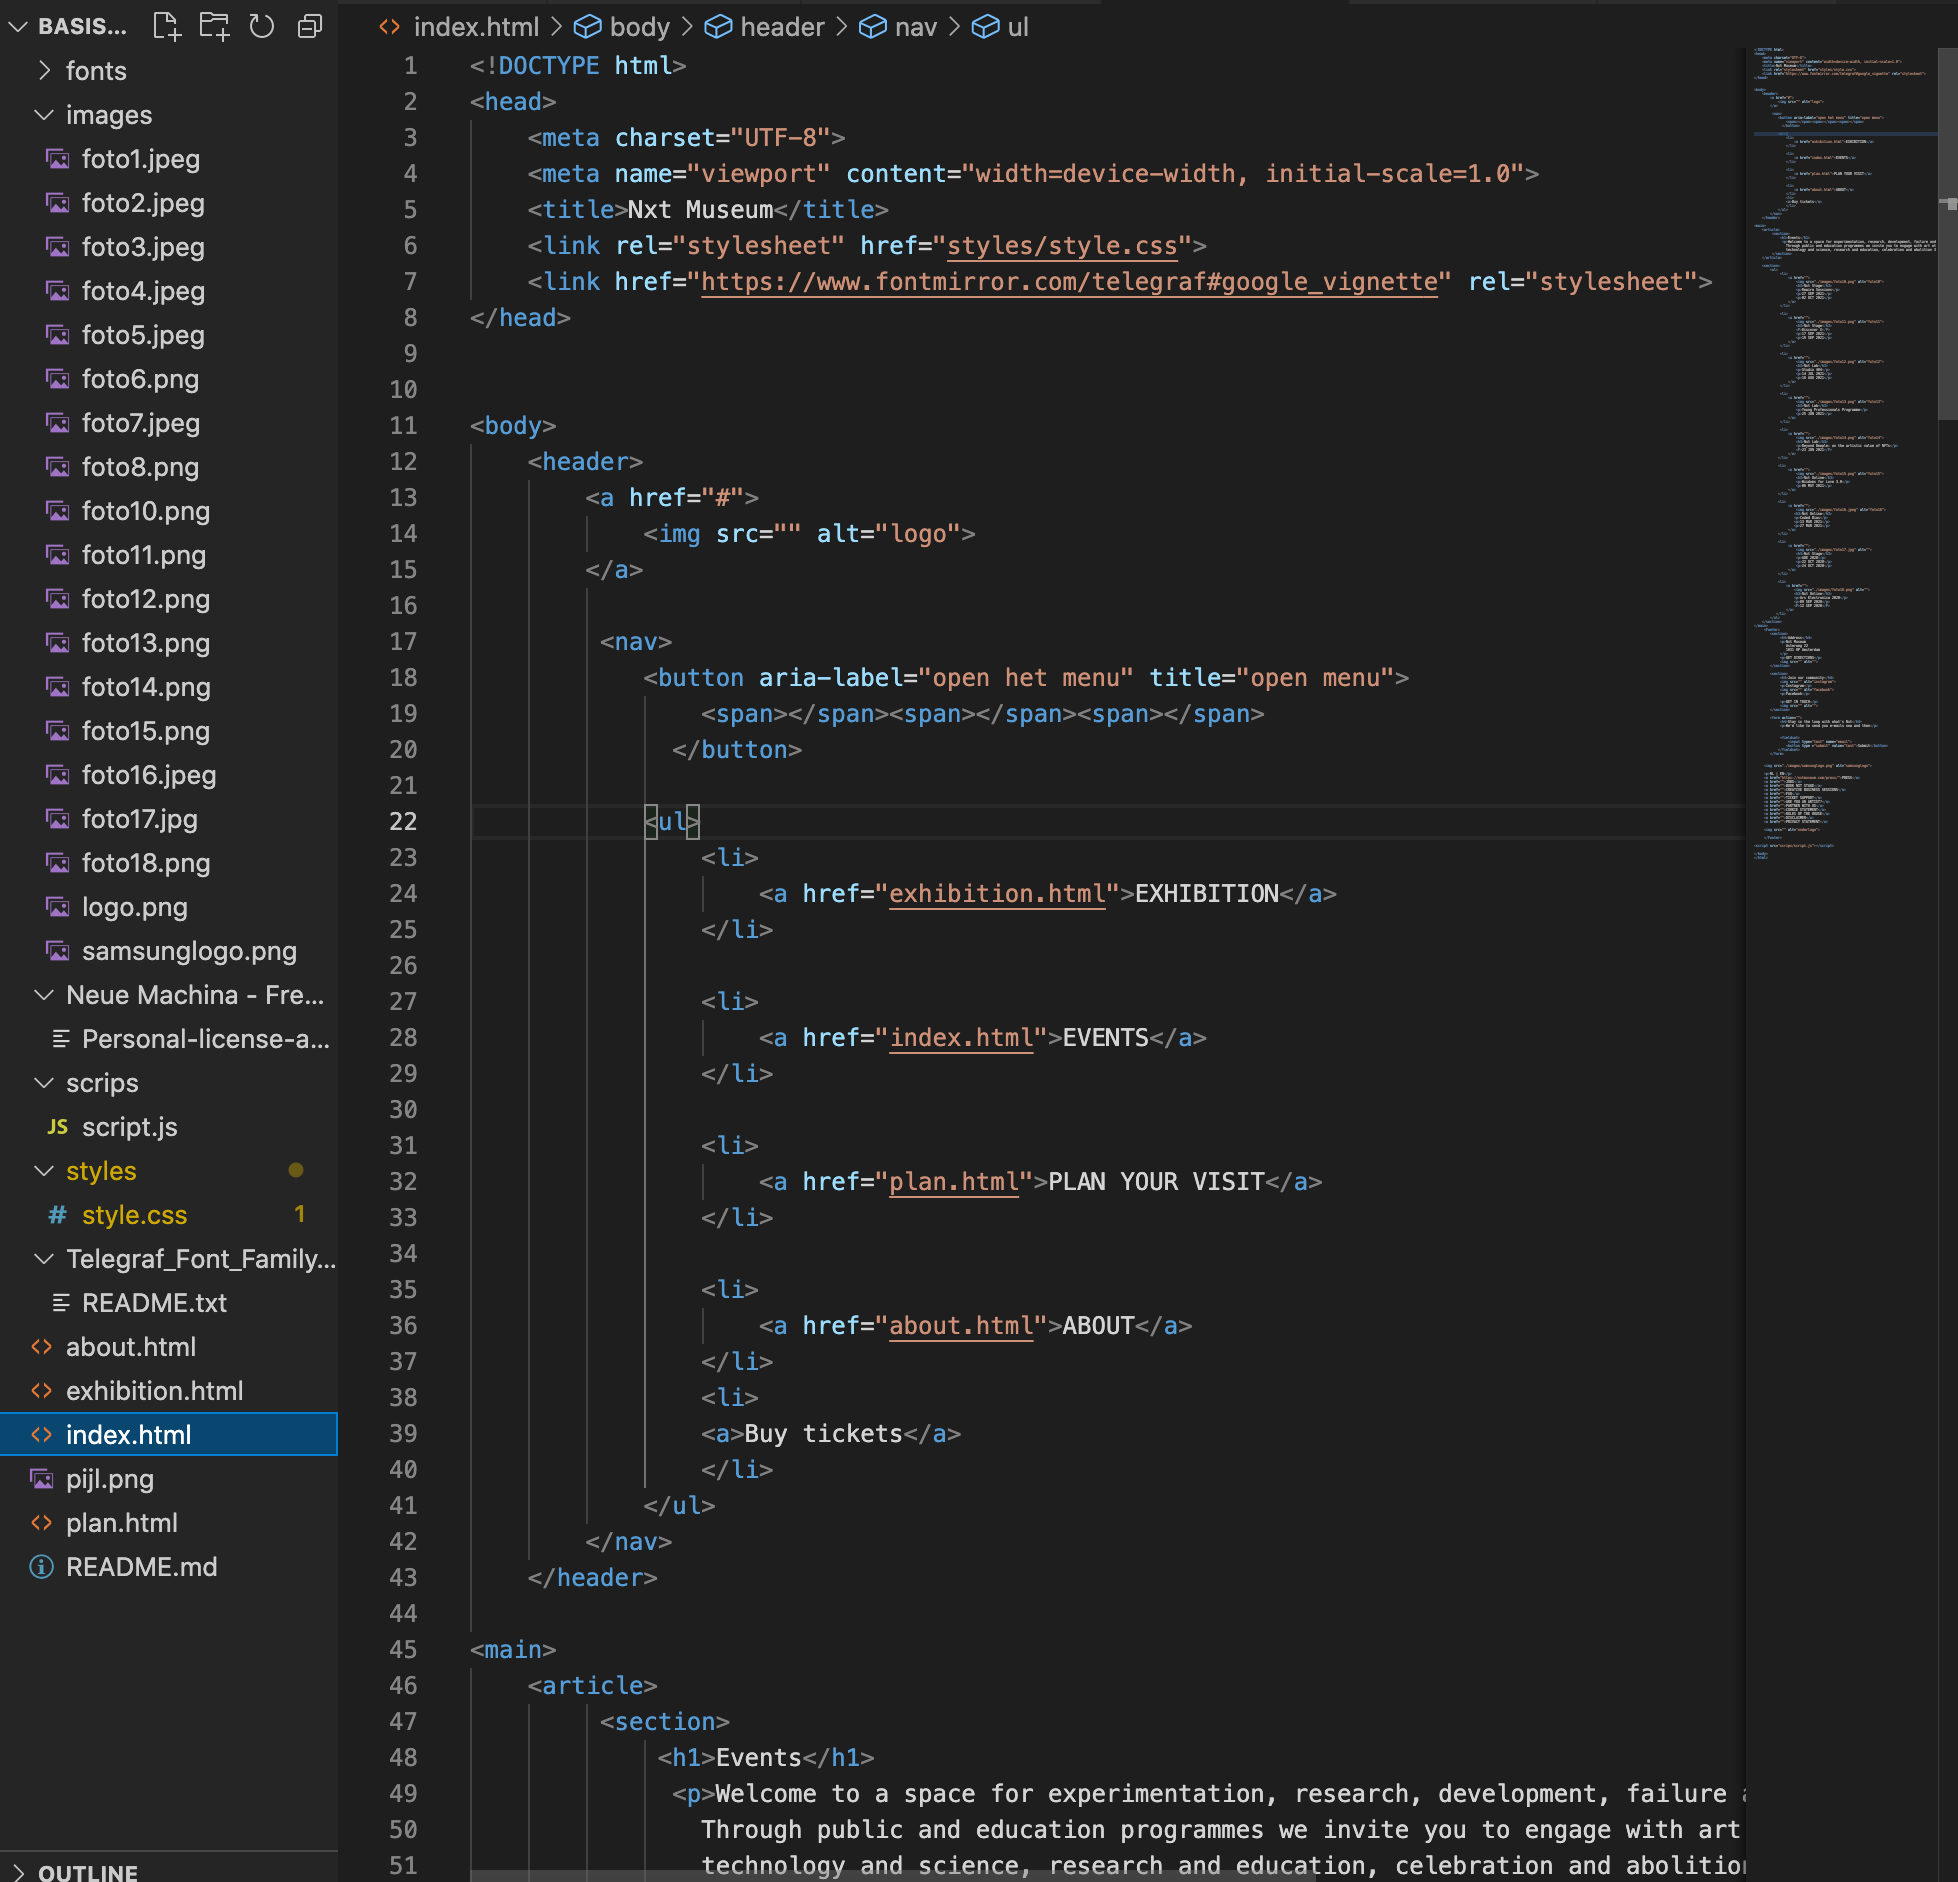The image size is (1958, 1882).
Task: Follow the exhibition.html link in the code
Action: (996, 893)
